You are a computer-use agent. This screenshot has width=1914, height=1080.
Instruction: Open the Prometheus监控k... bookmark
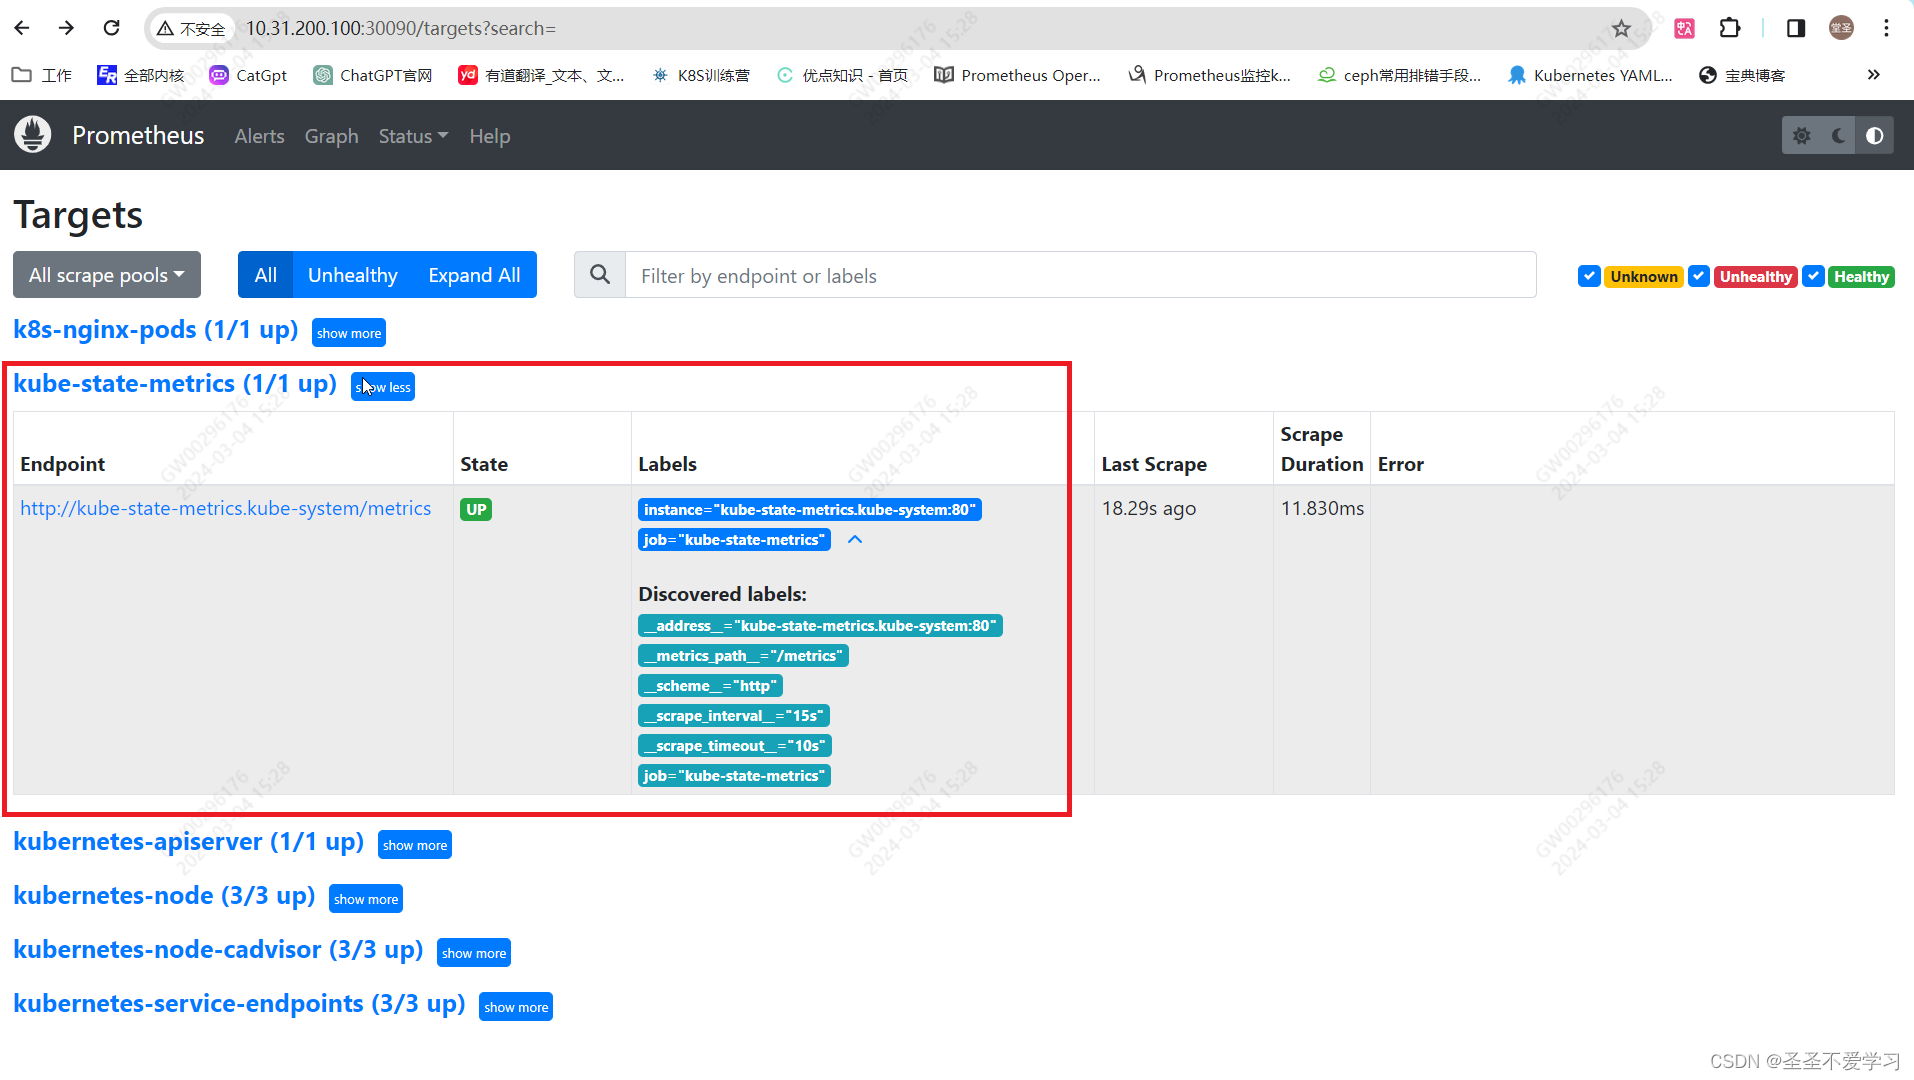click(1209, 75)
